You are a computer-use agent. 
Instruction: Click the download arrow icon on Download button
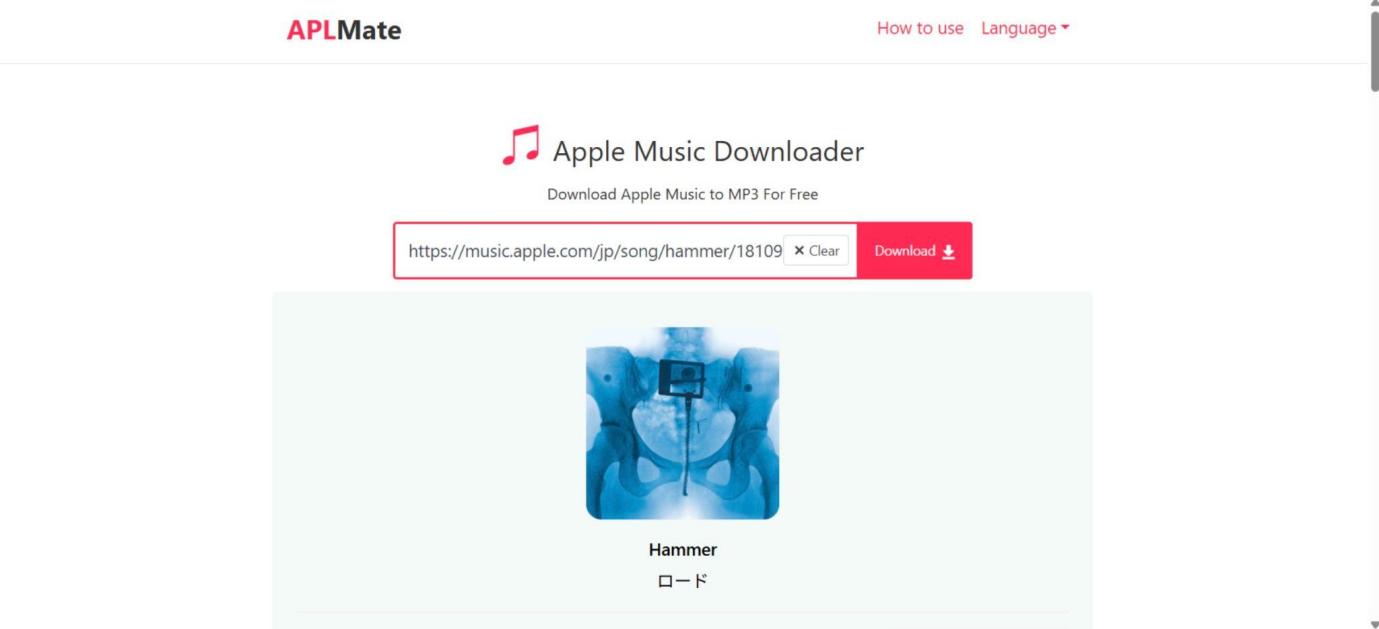948,252
